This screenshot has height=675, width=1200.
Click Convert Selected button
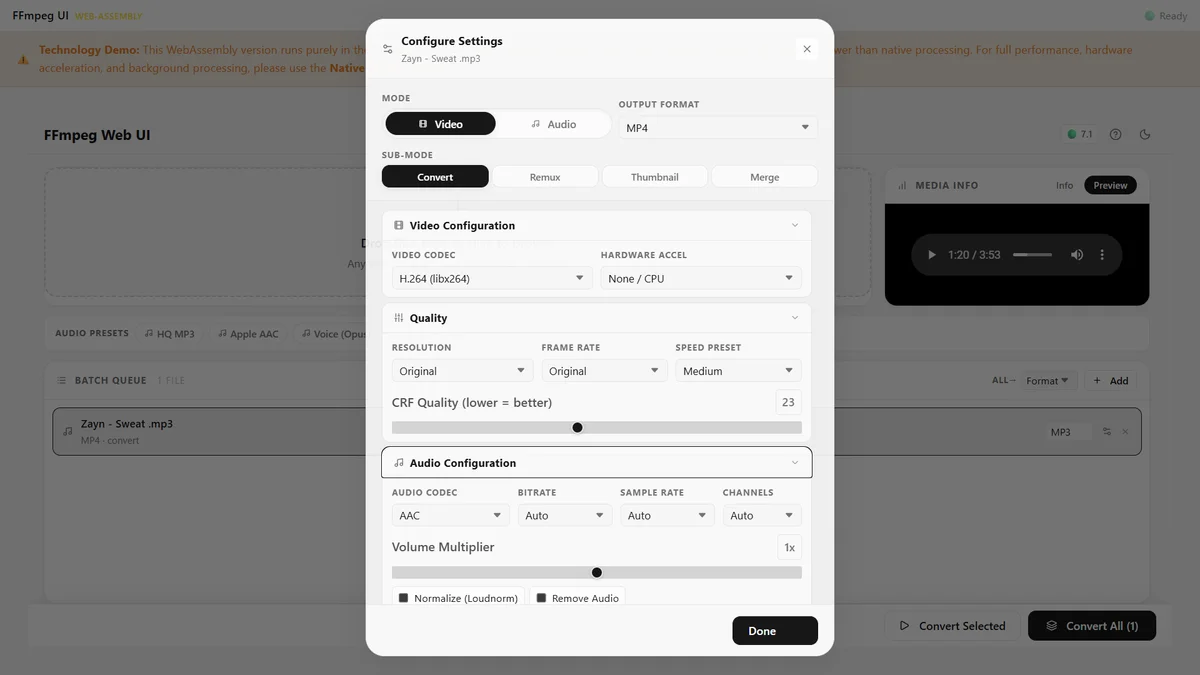tap(952, 626)
